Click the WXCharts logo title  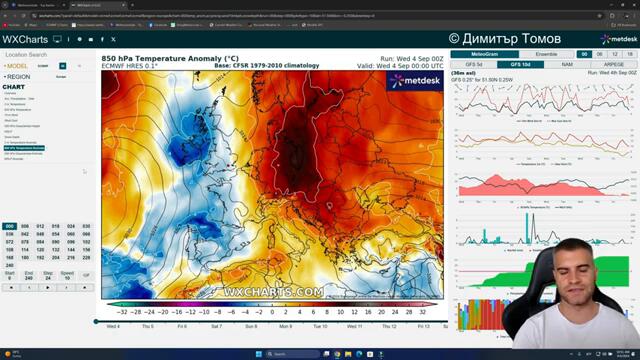25,39
